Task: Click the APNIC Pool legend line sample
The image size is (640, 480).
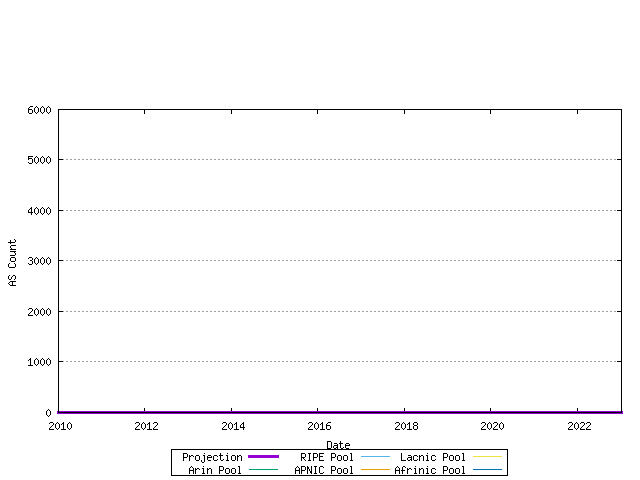Action: coord(375,470)
